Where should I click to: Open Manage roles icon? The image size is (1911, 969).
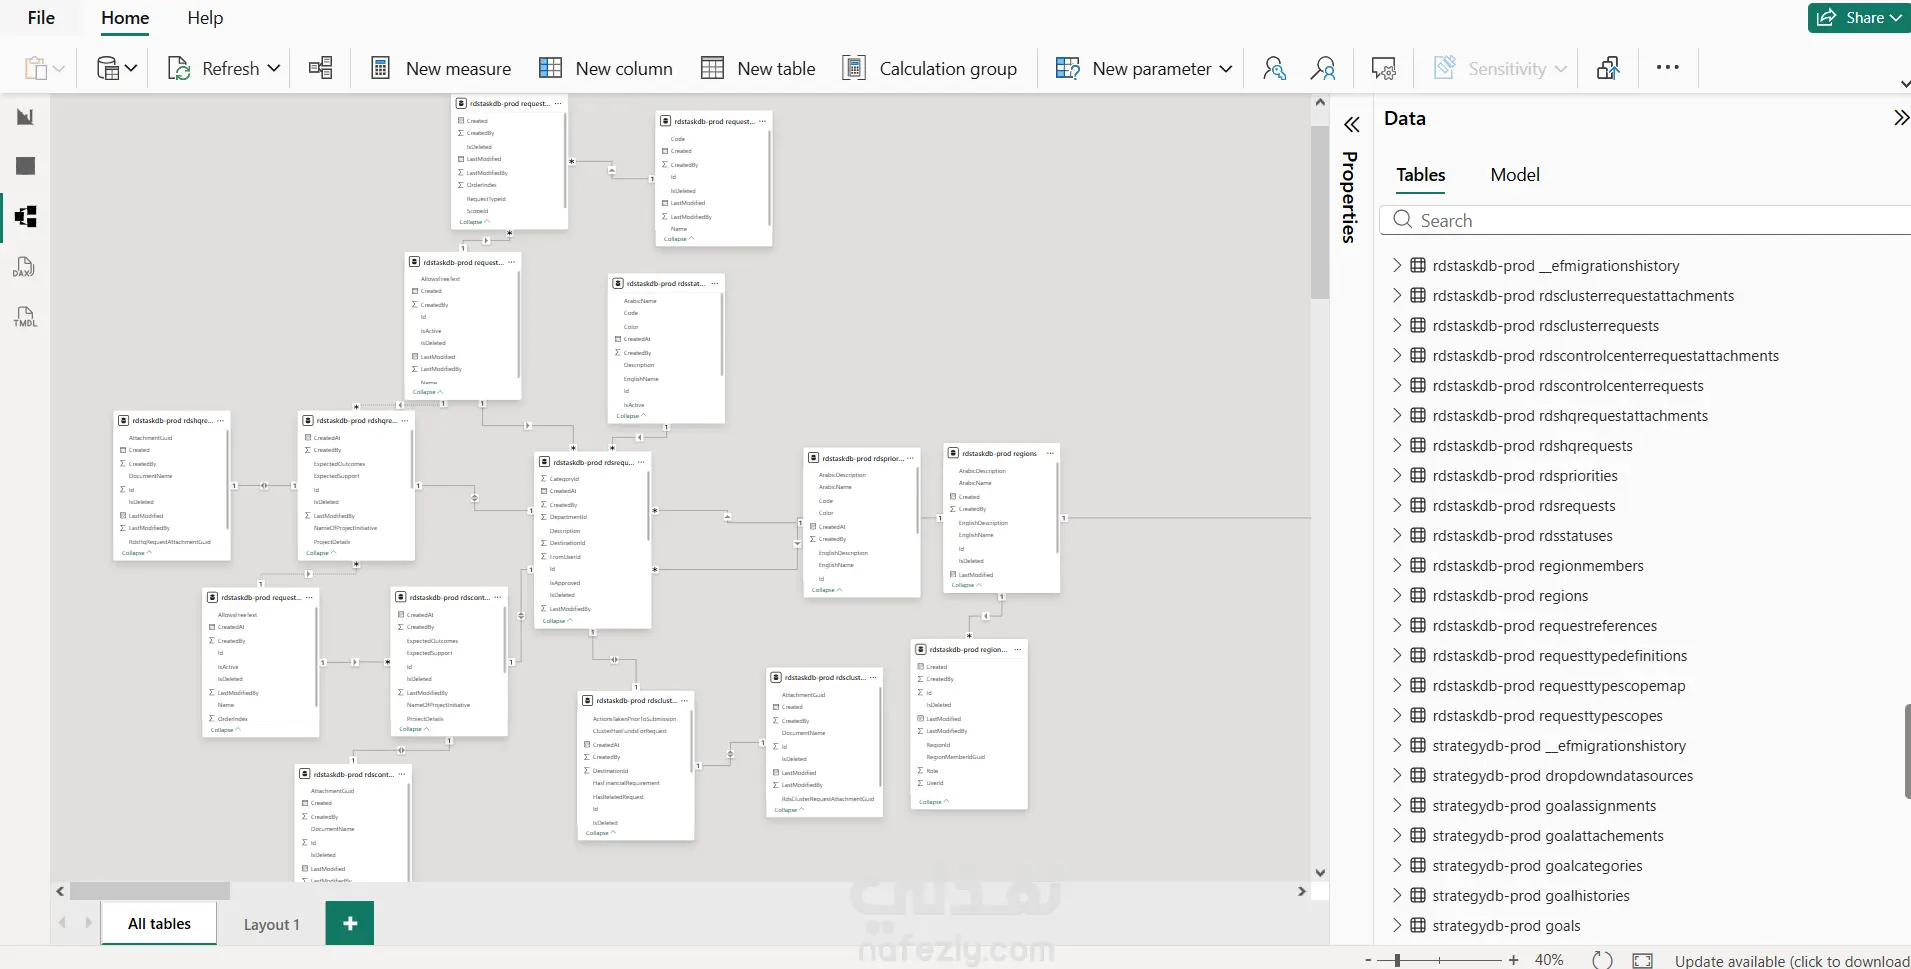[x=1274, y=68]
